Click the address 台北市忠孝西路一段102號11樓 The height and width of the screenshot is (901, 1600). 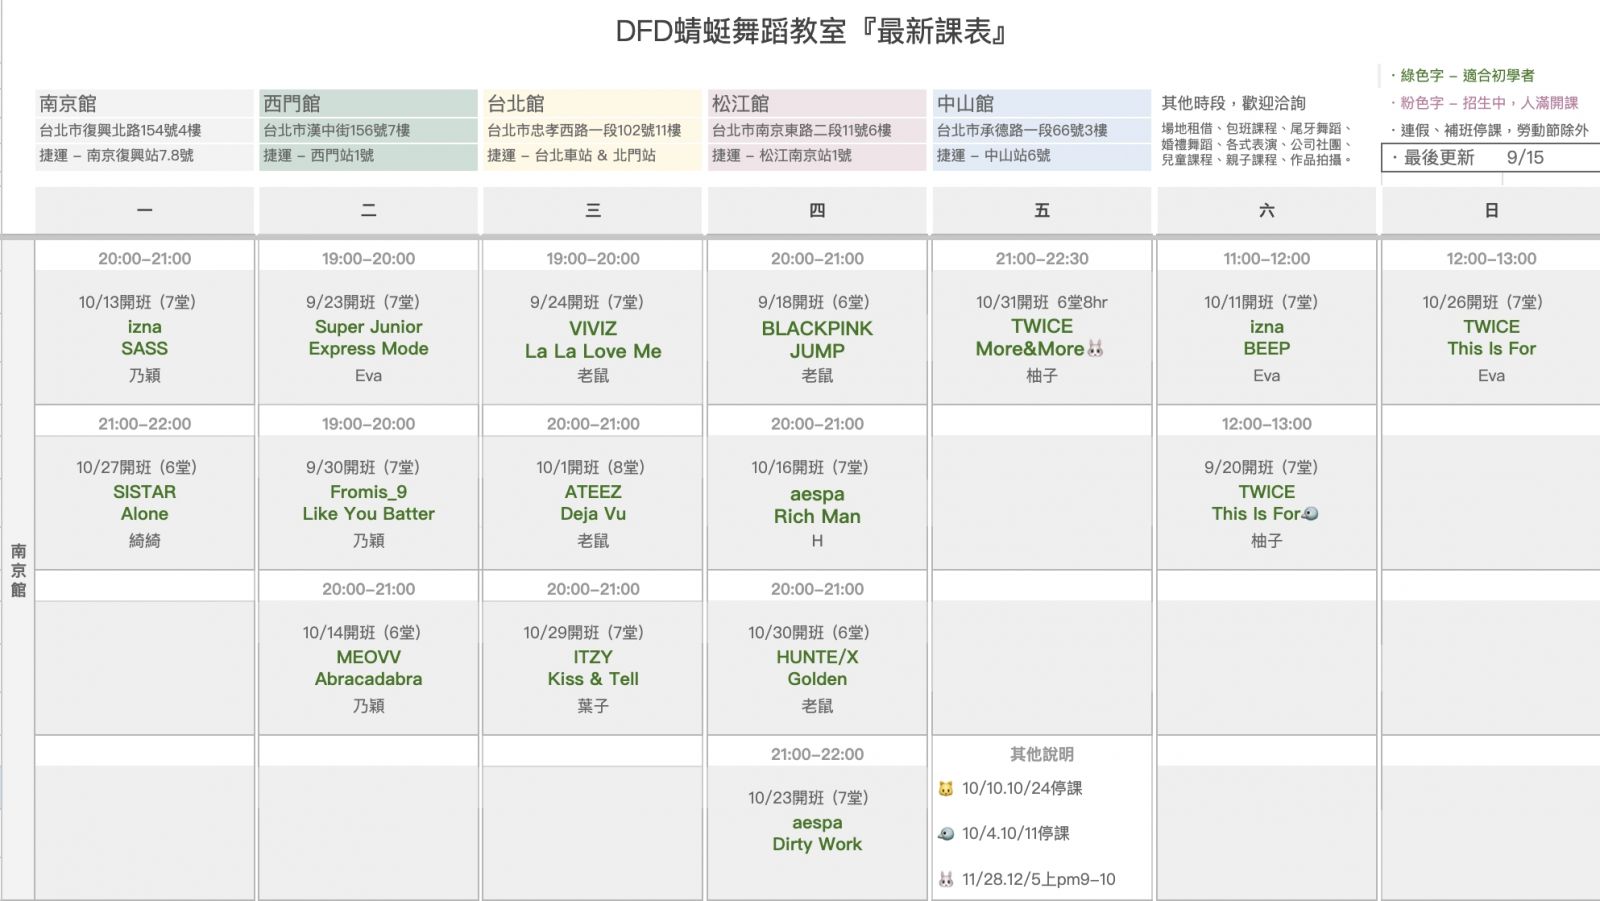point(585,130)
